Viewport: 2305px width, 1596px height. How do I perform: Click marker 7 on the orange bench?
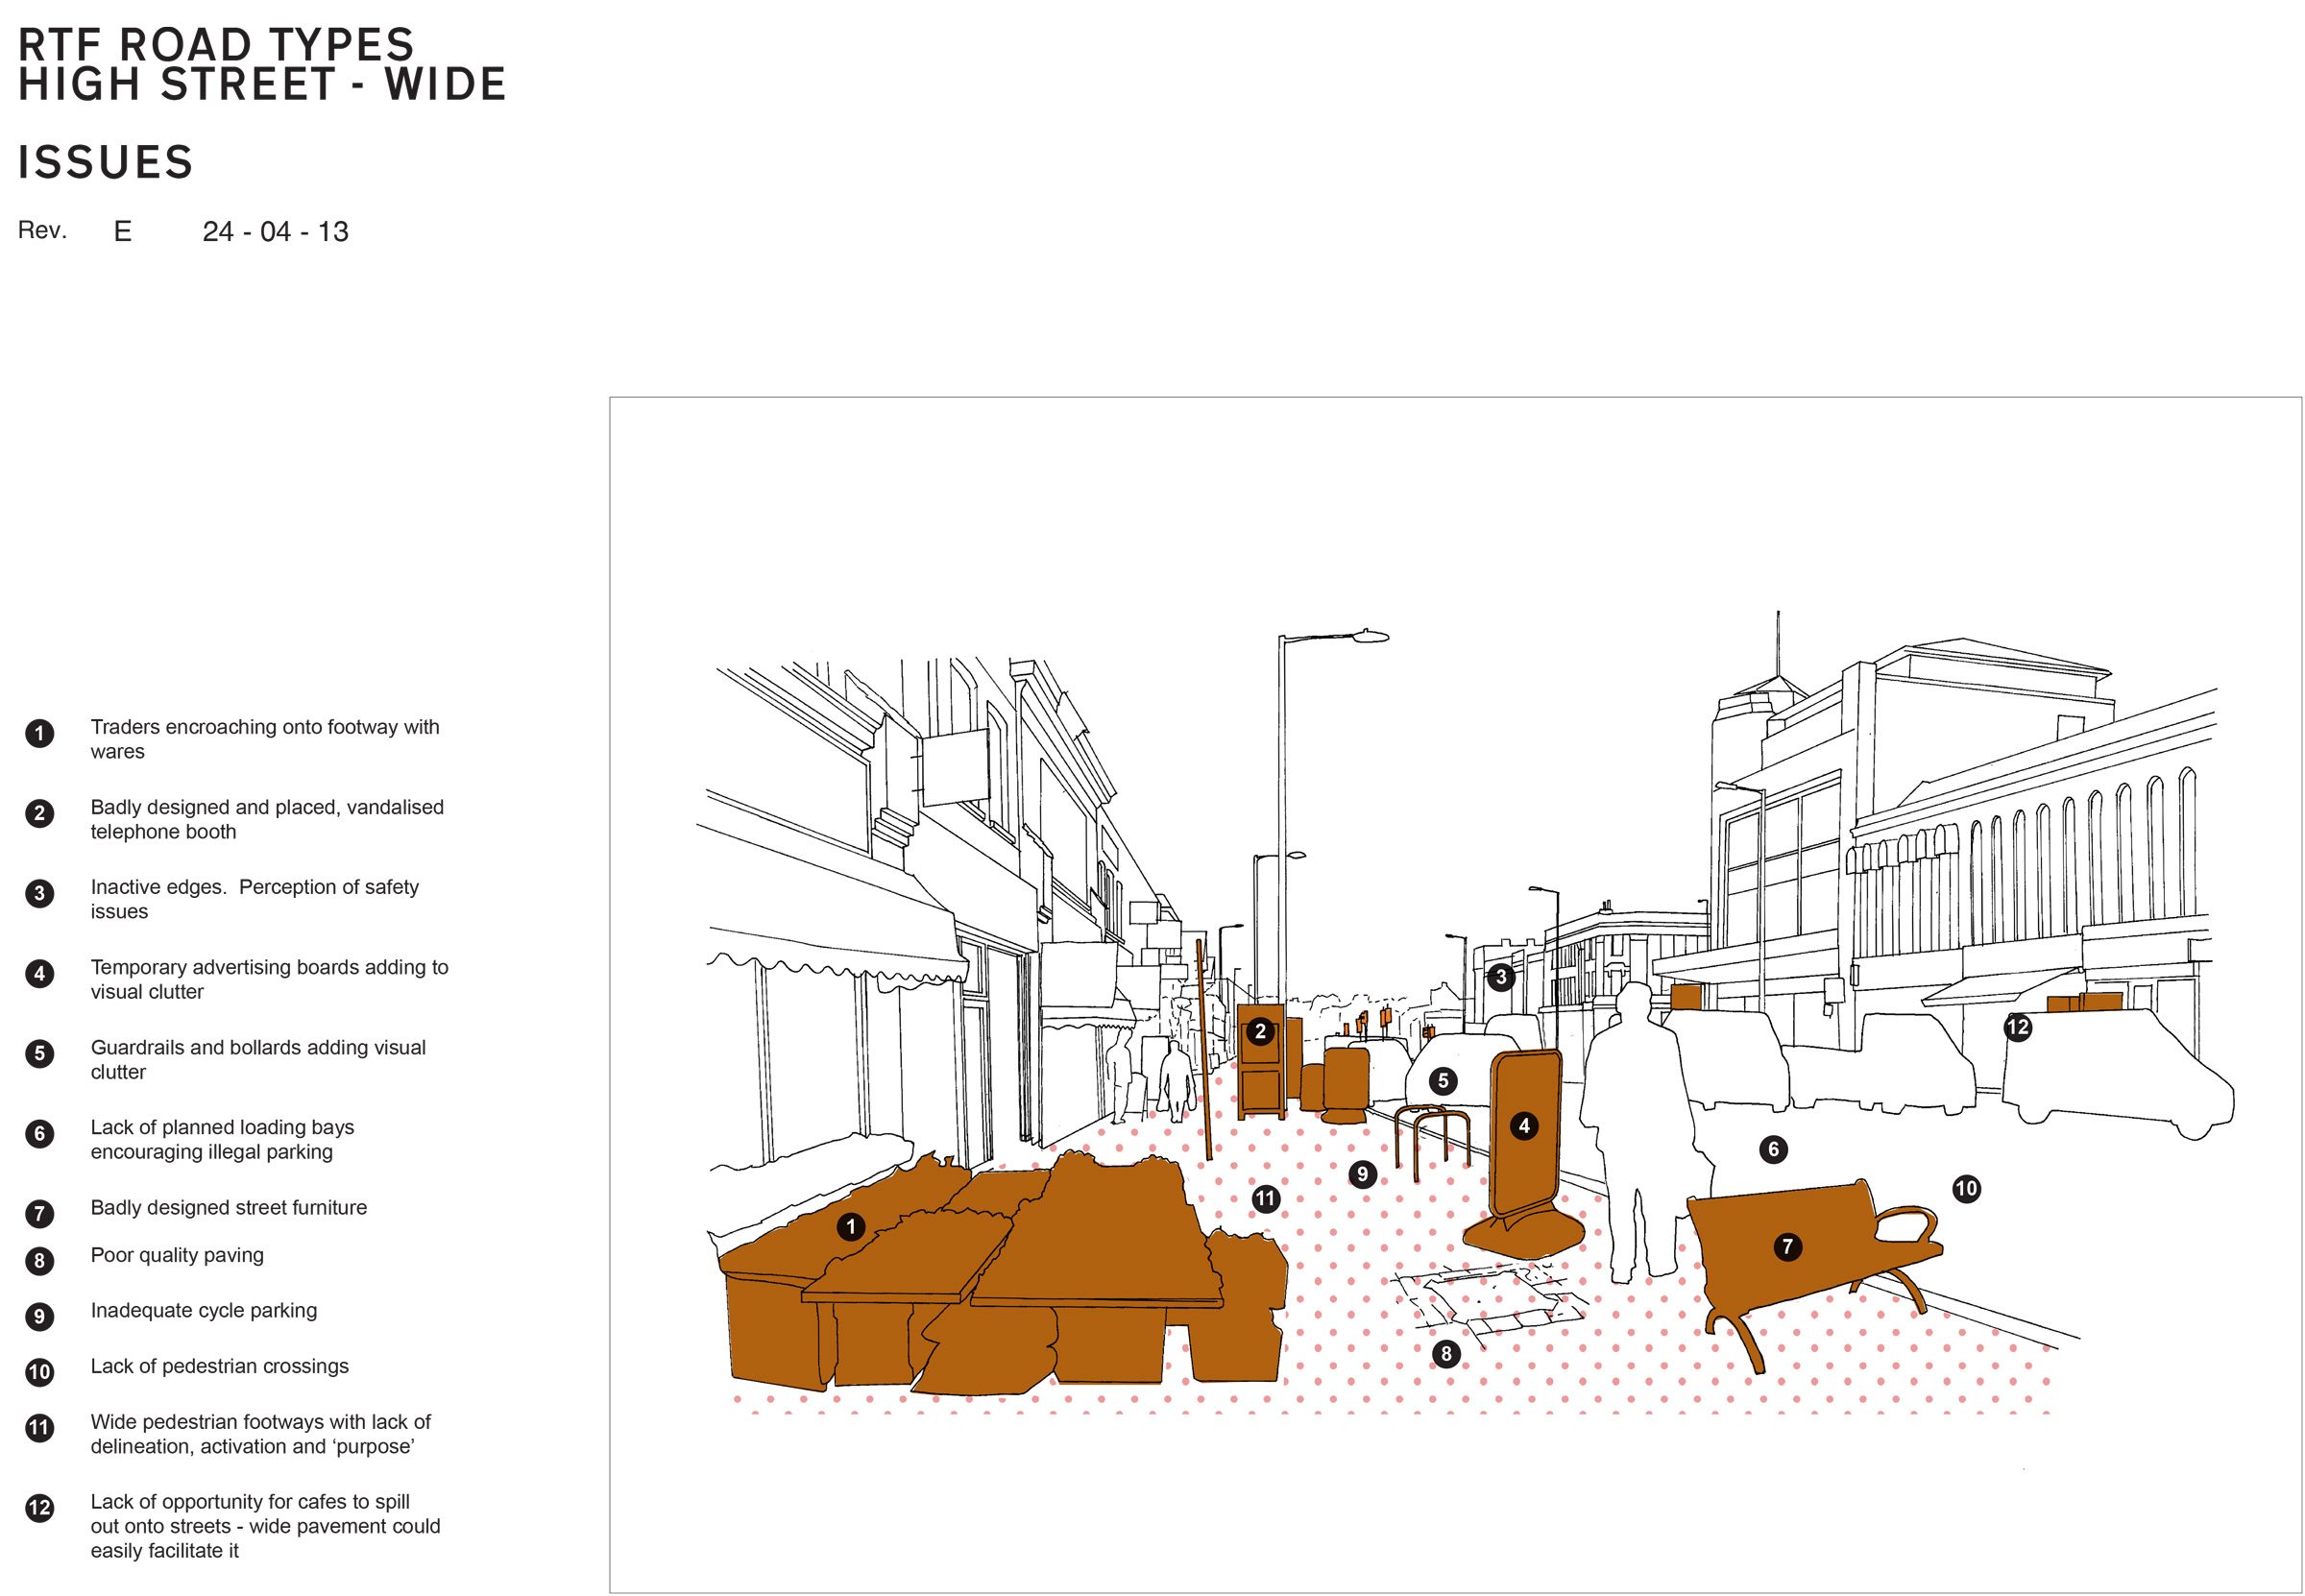1788,1246
